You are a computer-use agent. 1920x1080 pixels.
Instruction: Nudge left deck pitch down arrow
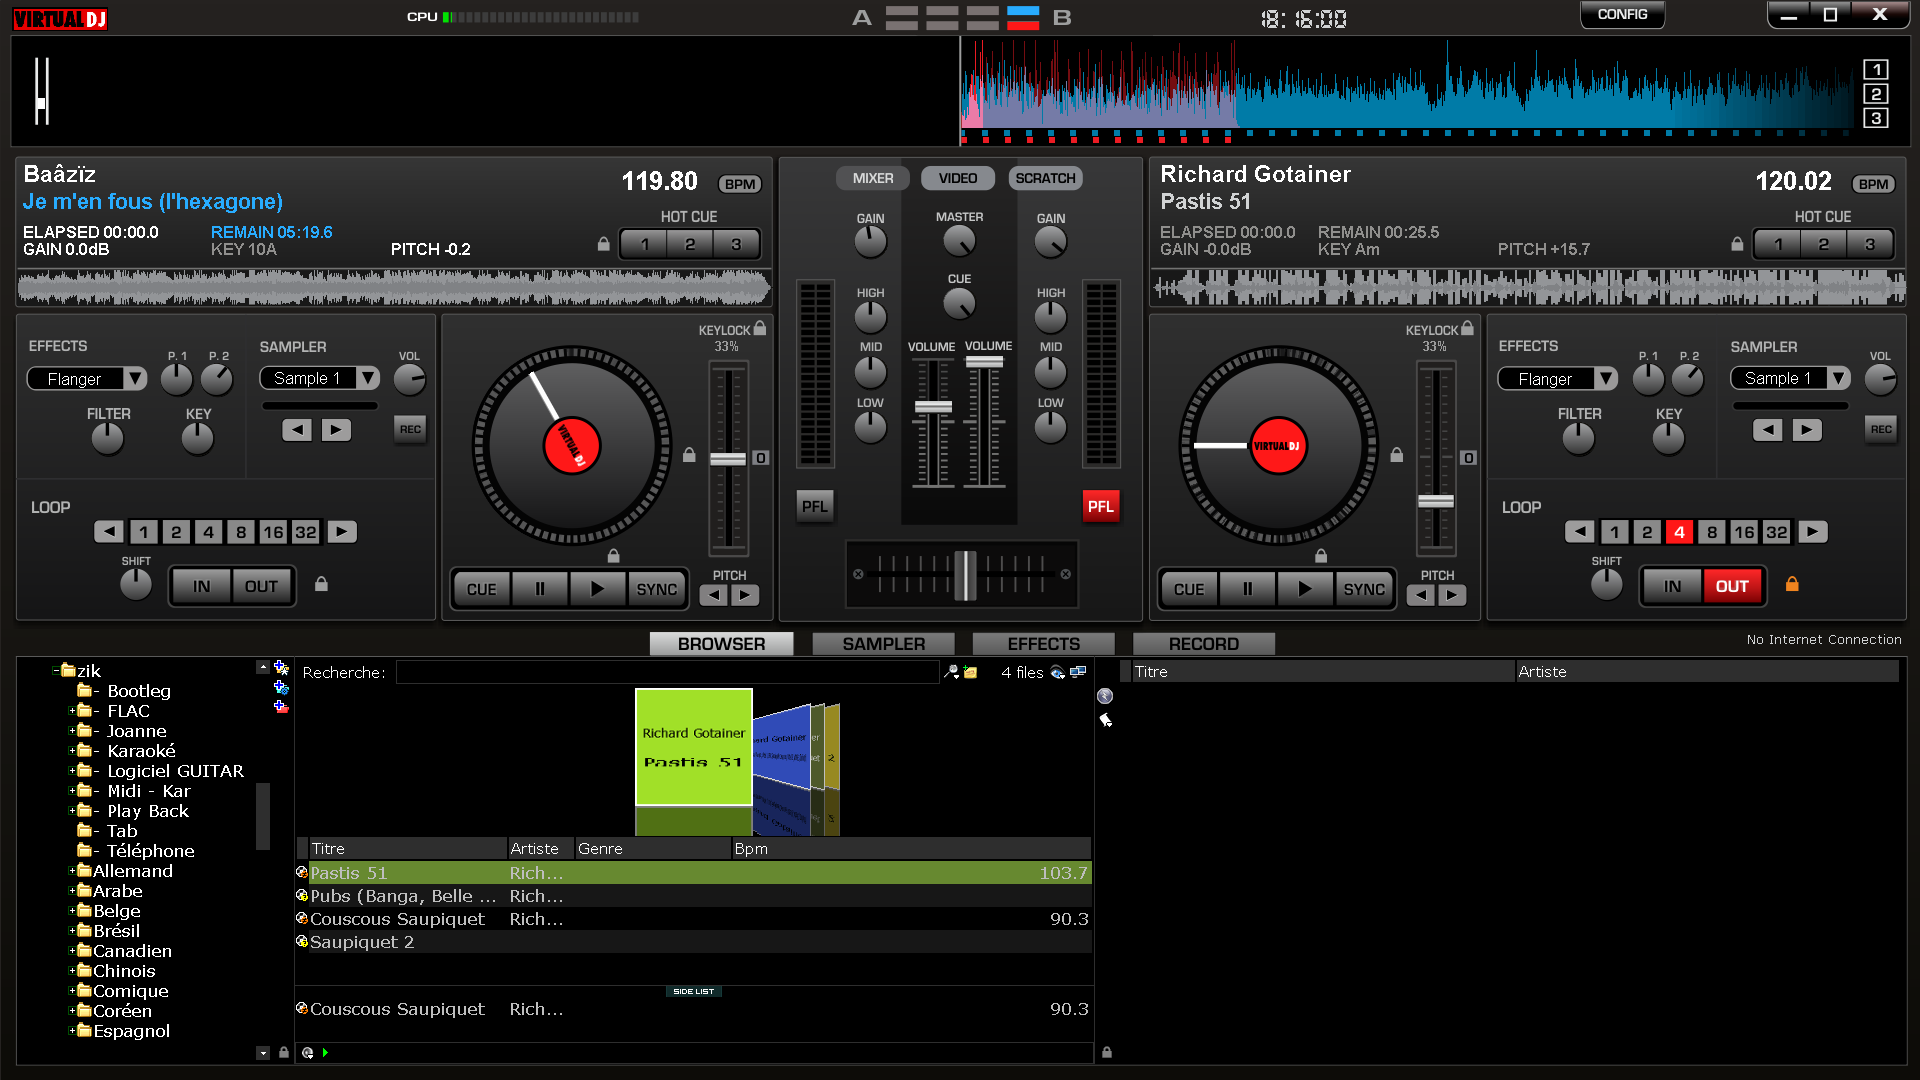pyautogui.click(x=713, y=596)
